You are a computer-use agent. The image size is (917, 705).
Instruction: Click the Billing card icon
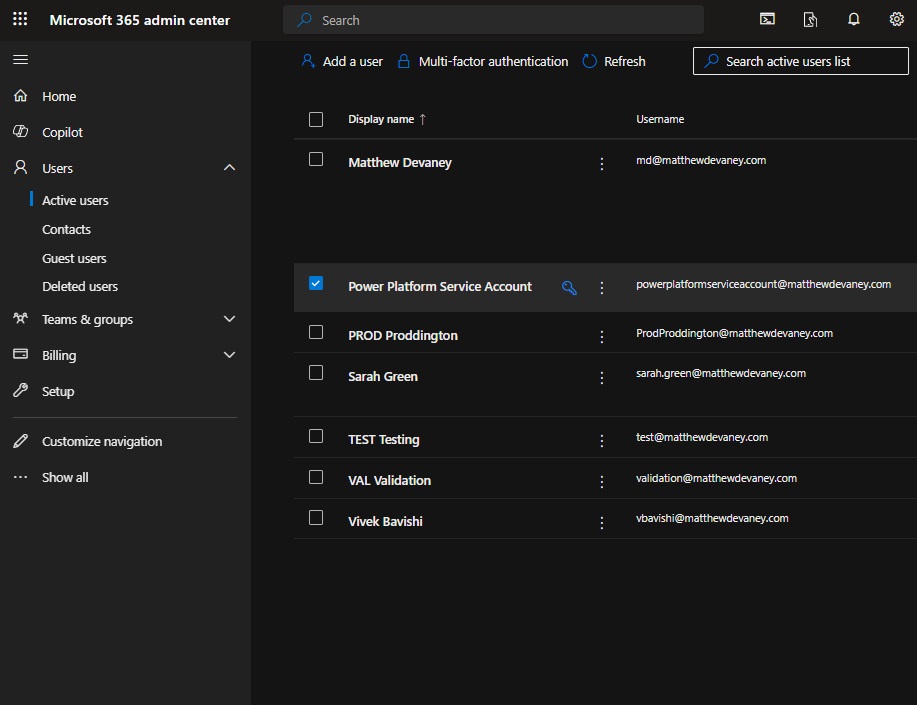[20, 354]
